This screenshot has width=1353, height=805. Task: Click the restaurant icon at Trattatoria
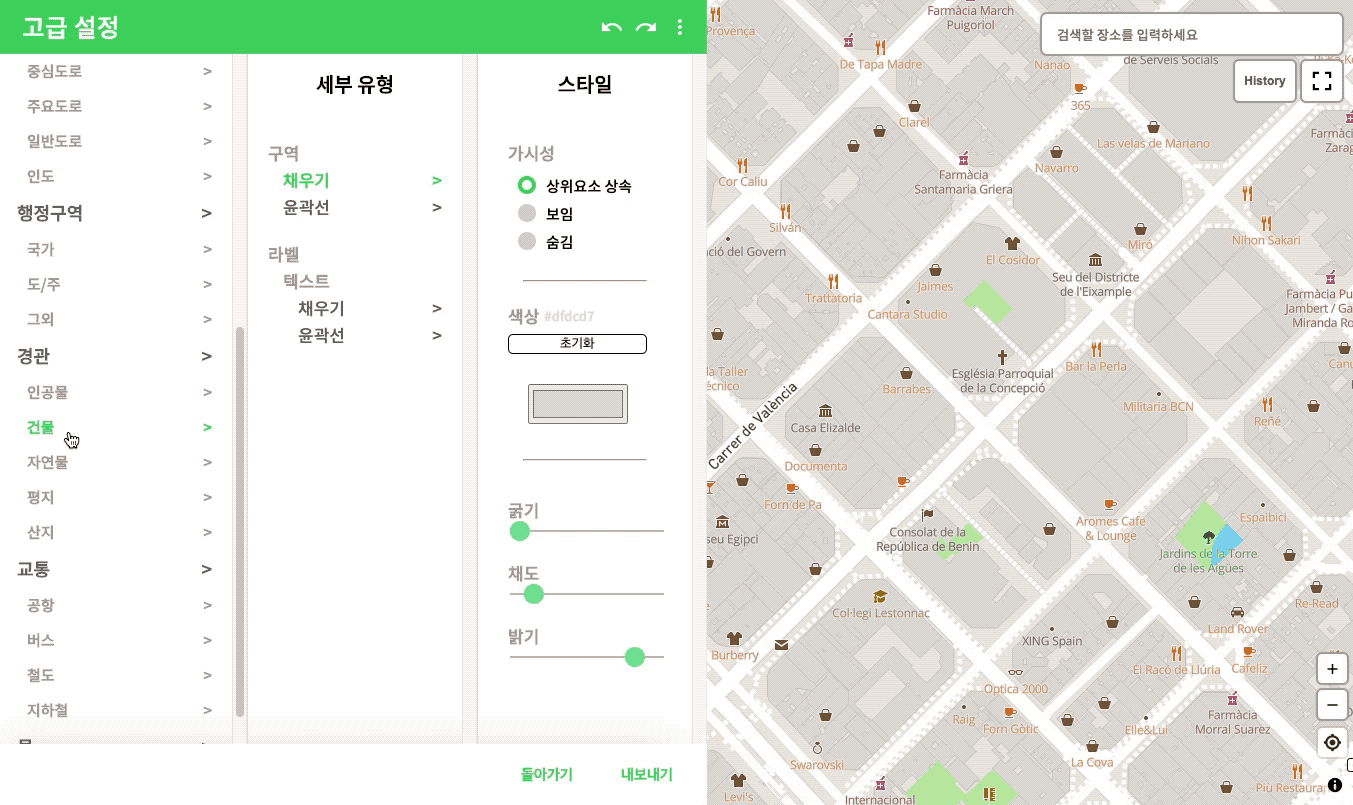pyautogui.click(x=833, y=281)
